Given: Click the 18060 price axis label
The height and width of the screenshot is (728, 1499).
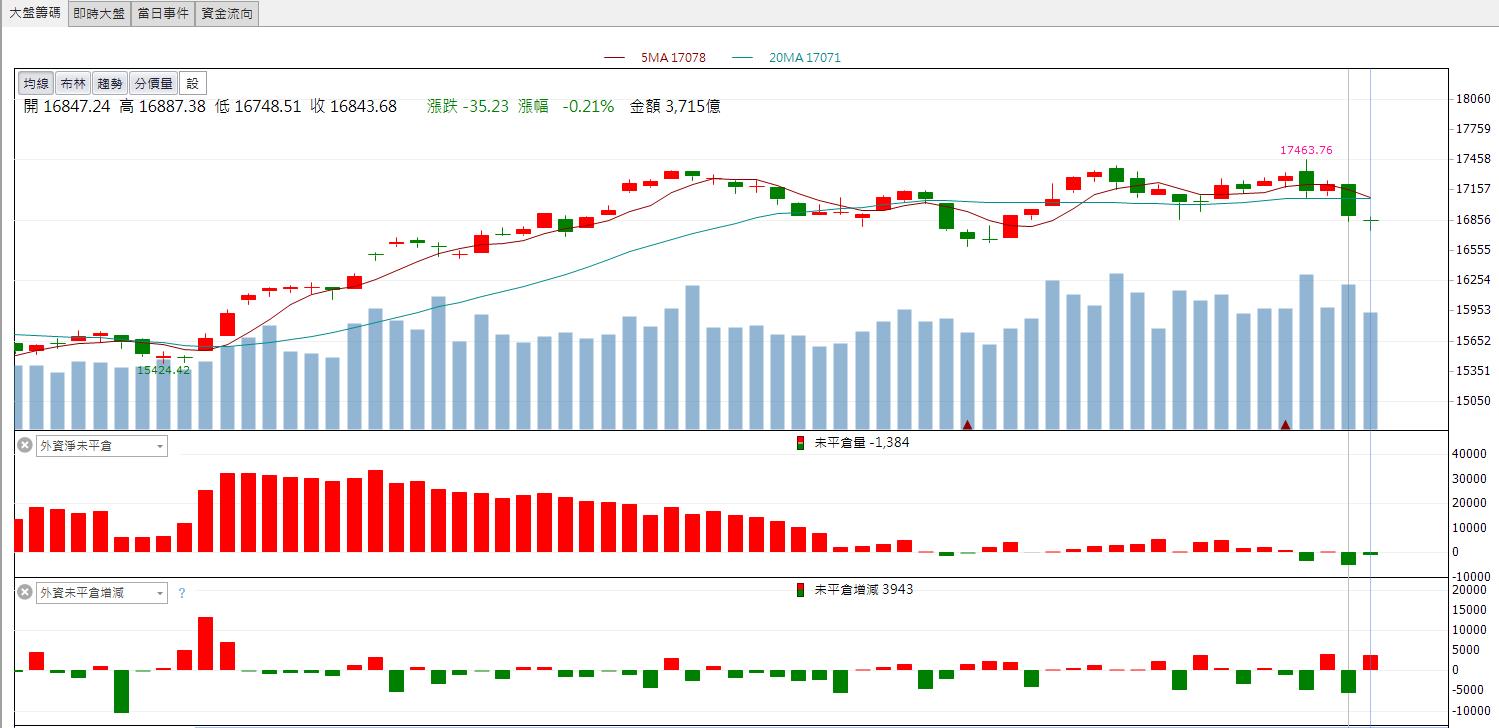Looking at the screenshot, I should tap(1474, 99).
